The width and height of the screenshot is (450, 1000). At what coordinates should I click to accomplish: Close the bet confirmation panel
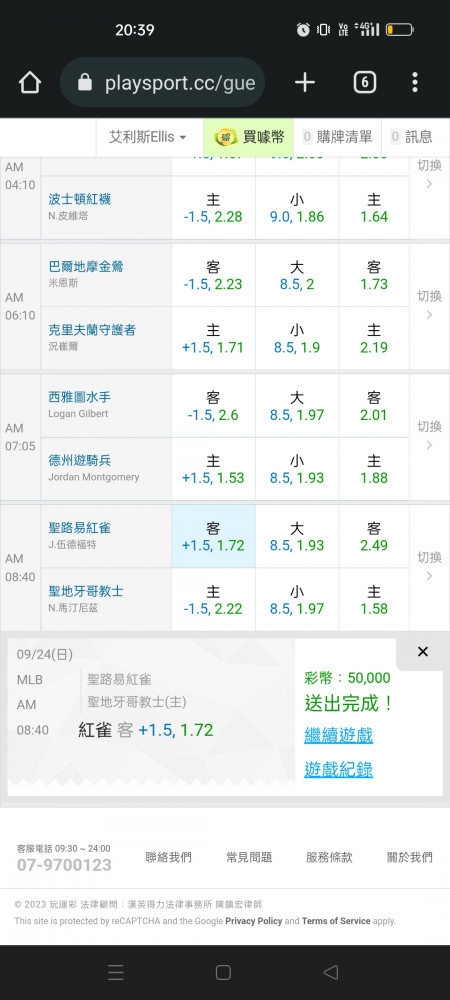tap(423, 652)
